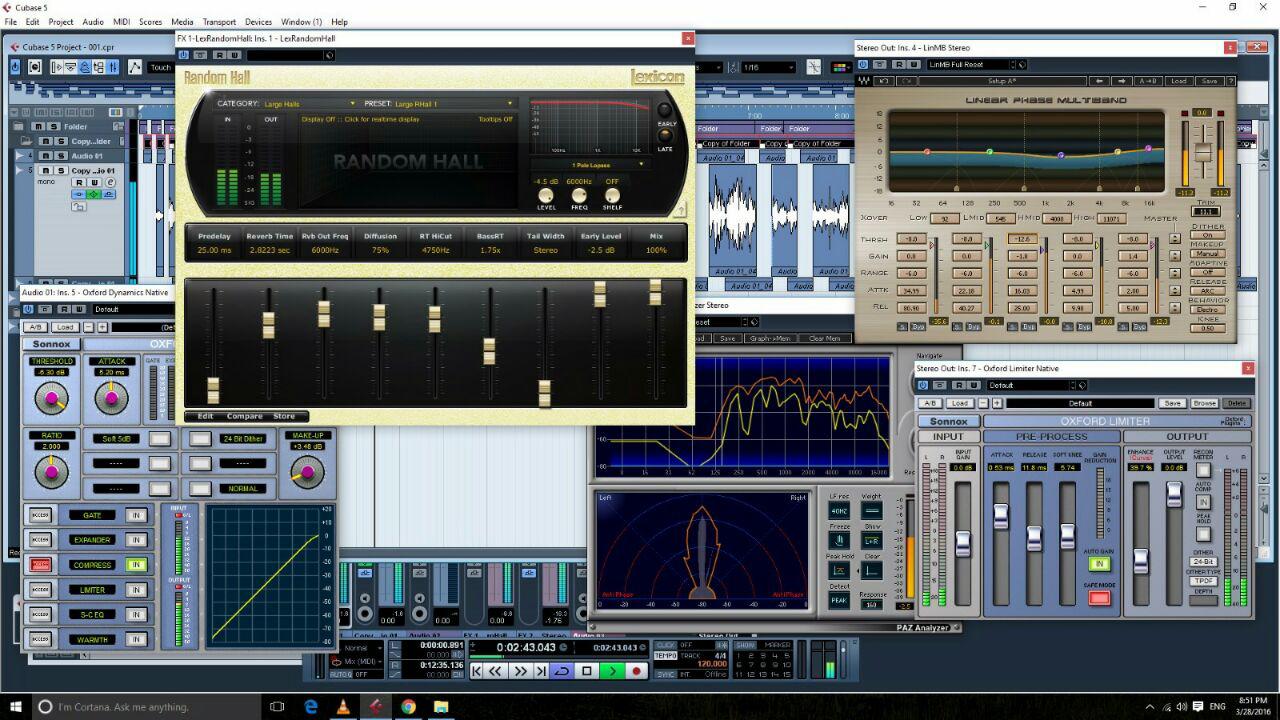Click the Store button in Random Hall
Screen dimensions: 1280x720
[284, 416]
